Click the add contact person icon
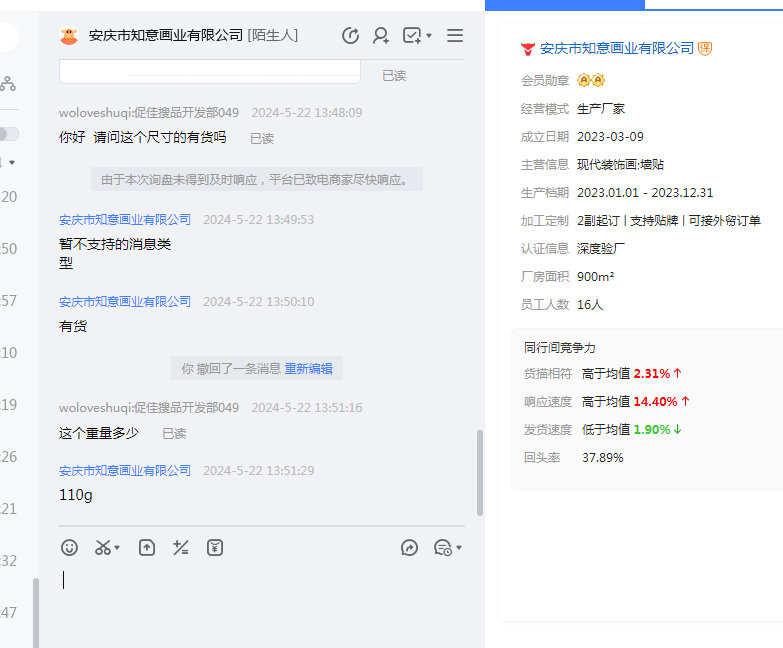 381,36
